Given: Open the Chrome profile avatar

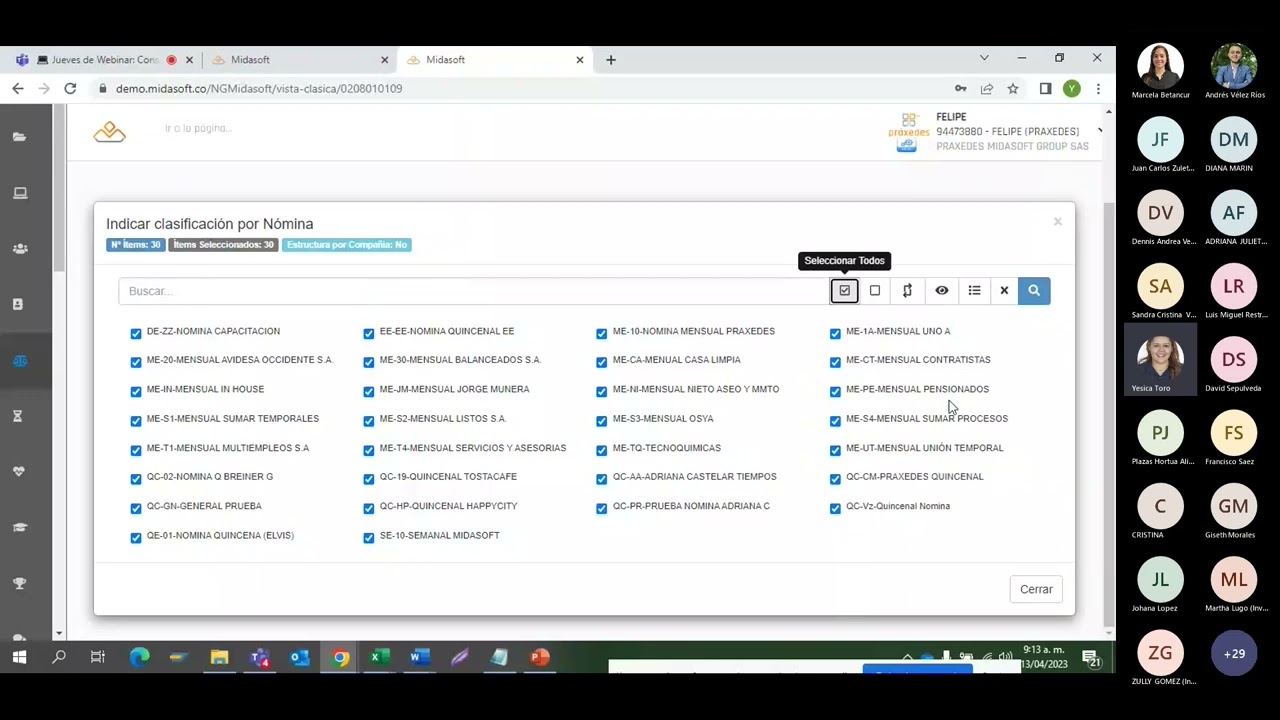Looking at the screenshot, I should pyautogui.click(x=1071, y=89).
